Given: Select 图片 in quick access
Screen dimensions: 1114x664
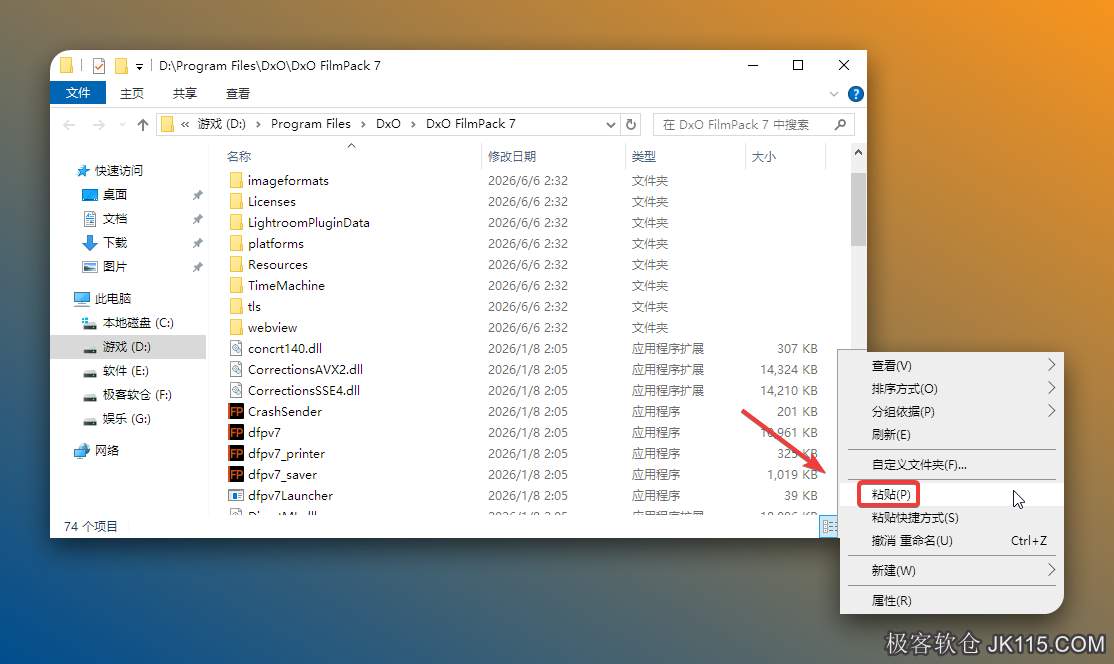Looking at the screenshot, I should (x=115, y=267).
